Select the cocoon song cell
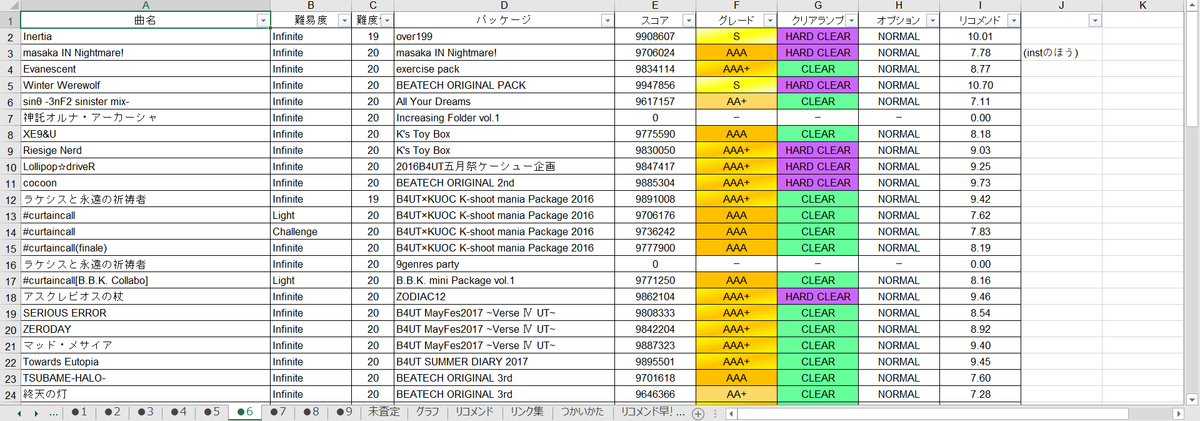The width and height of the screenshot is (1200, 421). [144, 183]
